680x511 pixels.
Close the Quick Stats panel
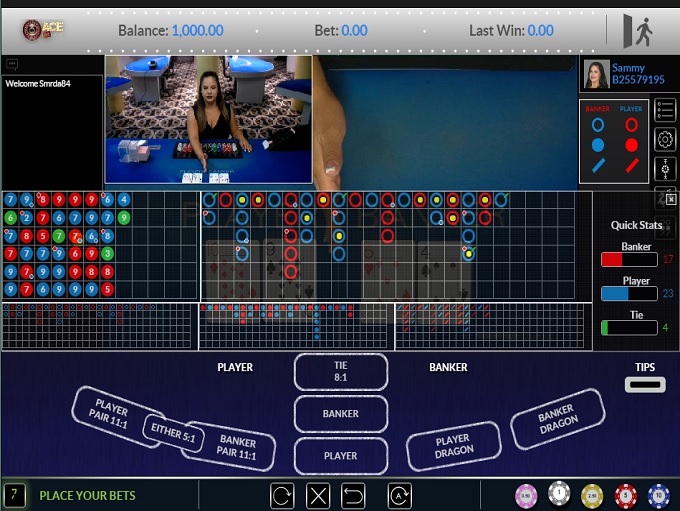671,200
